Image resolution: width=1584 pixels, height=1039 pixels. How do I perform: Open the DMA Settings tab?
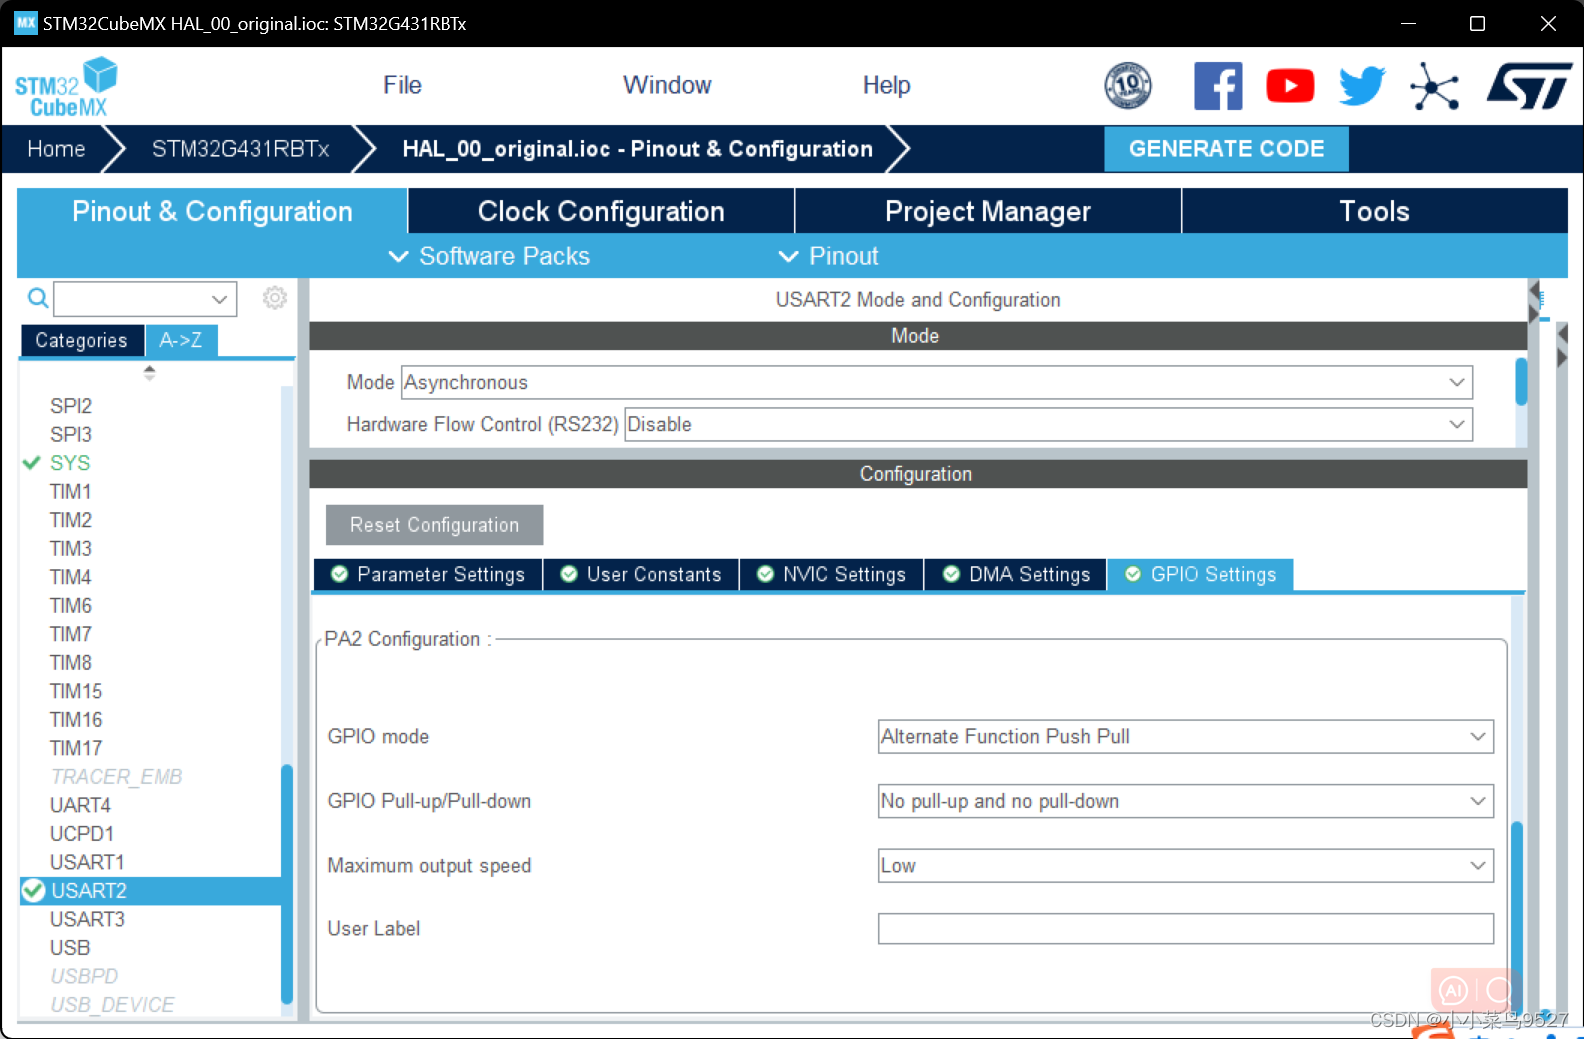click(x=1016, y=574)
